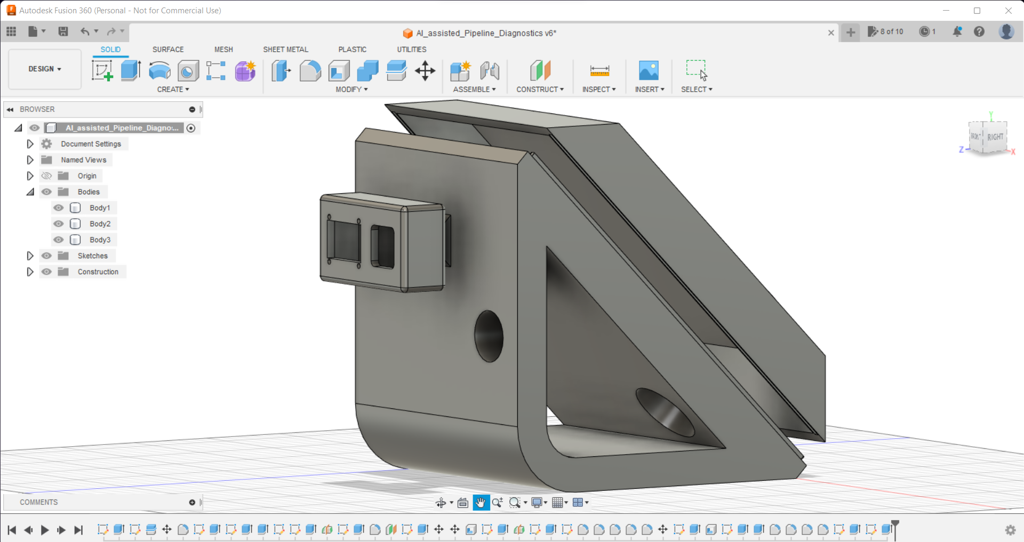Switch to the SHEET METAL tab
Screen dimensions: 1024x542
click(x=285, y=49)
